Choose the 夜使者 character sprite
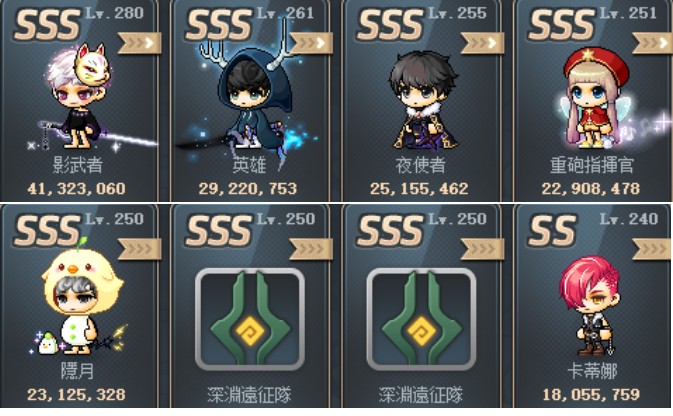Screen dimensions: 673x416 [422, 100]
